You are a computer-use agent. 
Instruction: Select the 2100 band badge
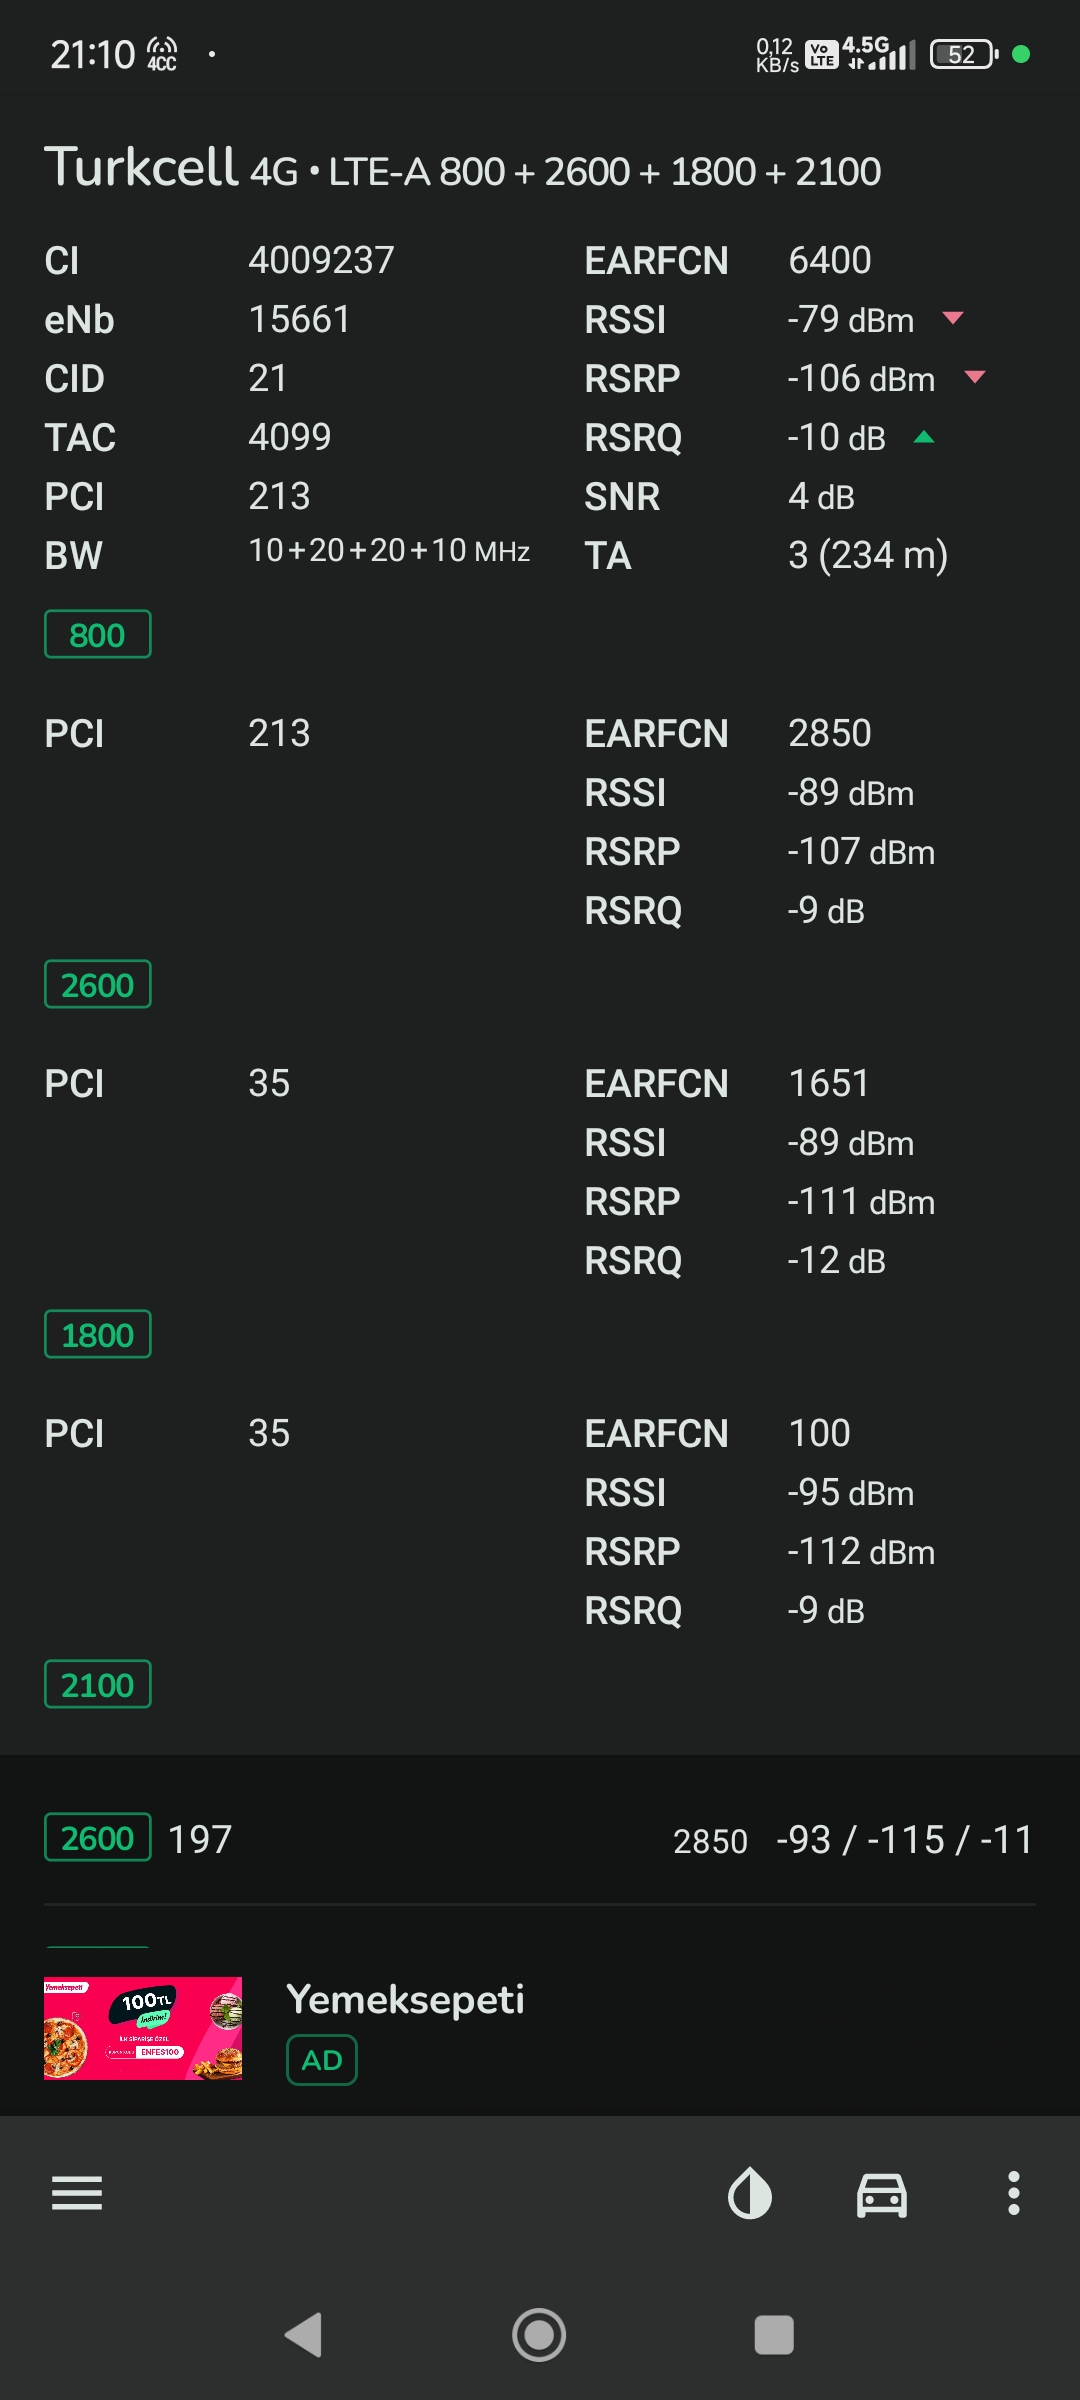(x=98, y=1684)
